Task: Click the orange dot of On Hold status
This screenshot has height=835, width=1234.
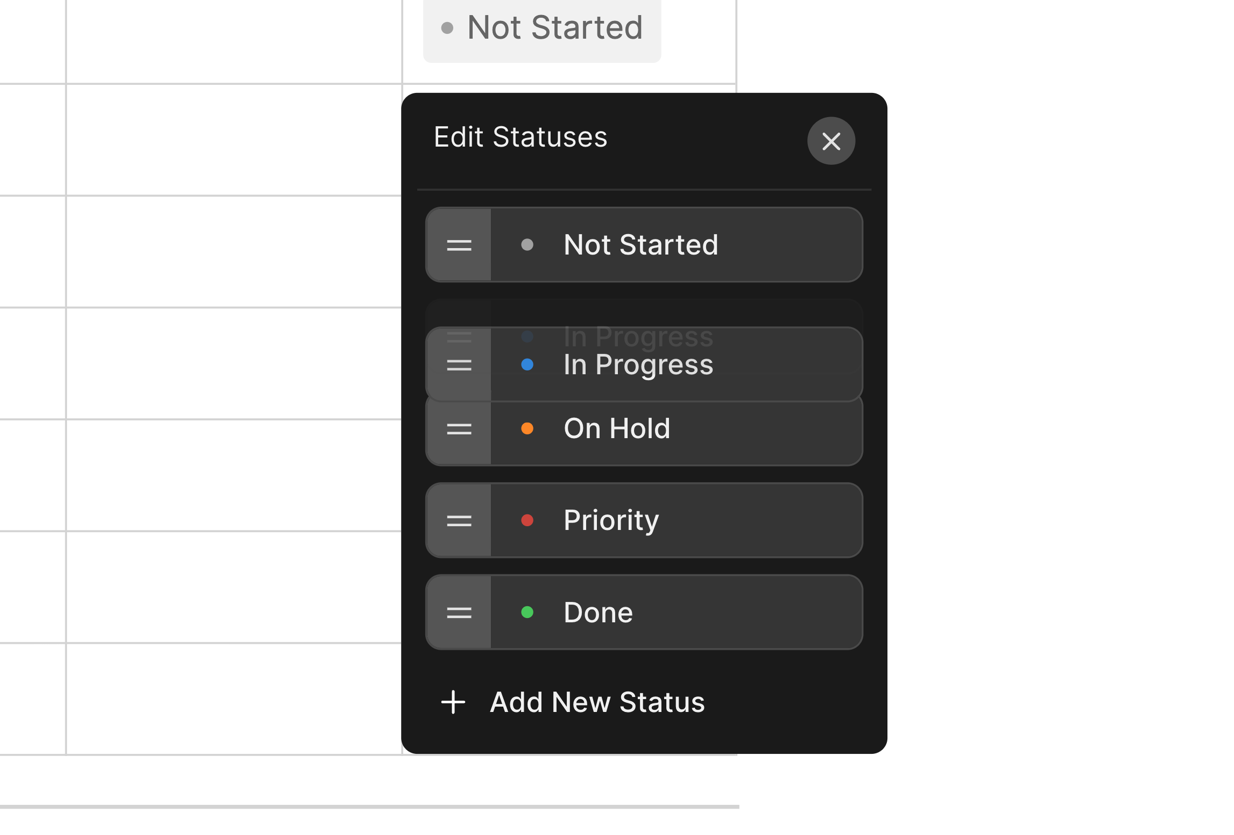Action: (x=527, y=429)
